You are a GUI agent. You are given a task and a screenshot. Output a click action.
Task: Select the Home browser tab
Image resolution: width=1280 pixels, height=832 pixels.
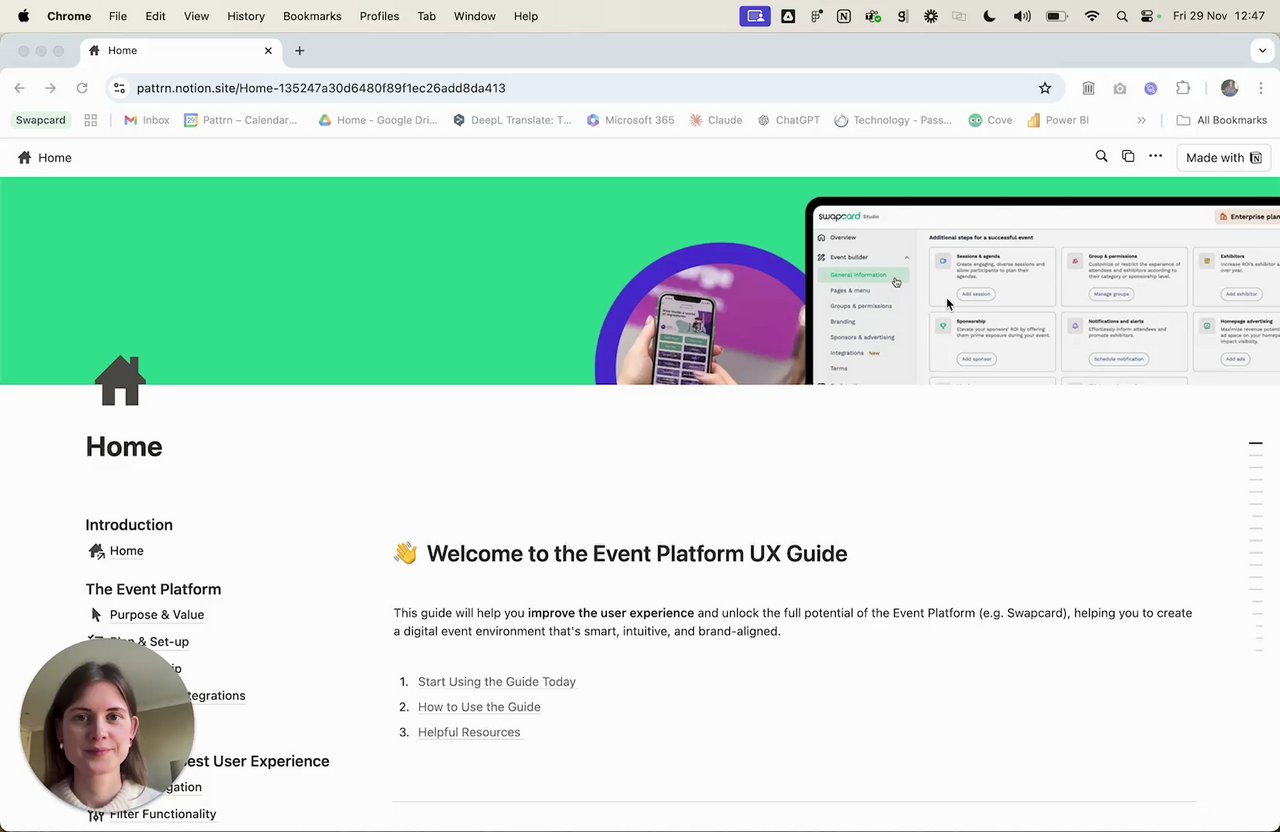(x=180, y=50)
